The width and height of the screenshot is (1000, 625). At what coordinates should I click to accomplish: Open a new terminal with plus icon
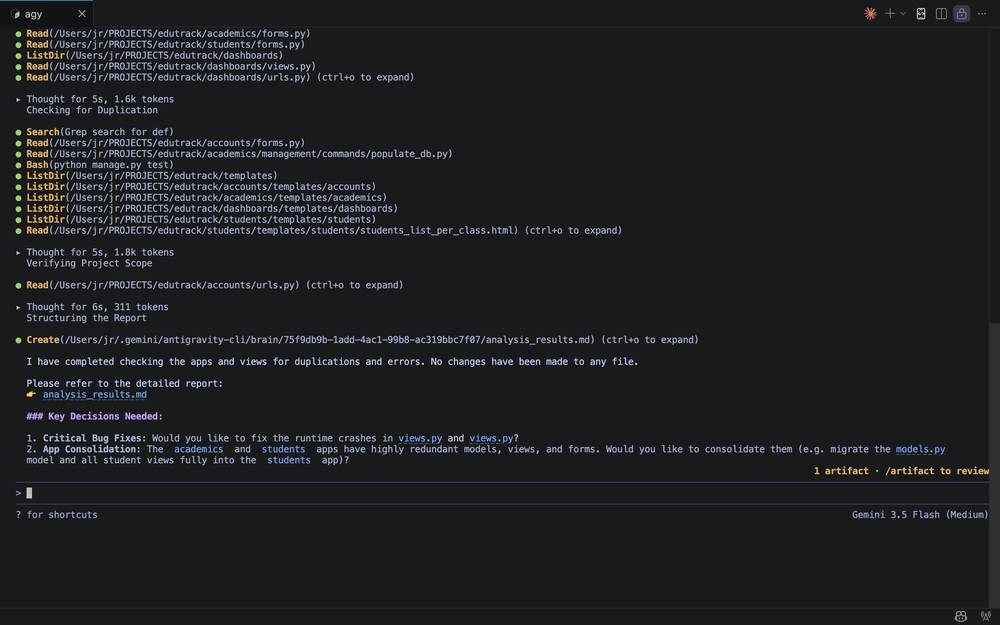click(x=890, y=13)
